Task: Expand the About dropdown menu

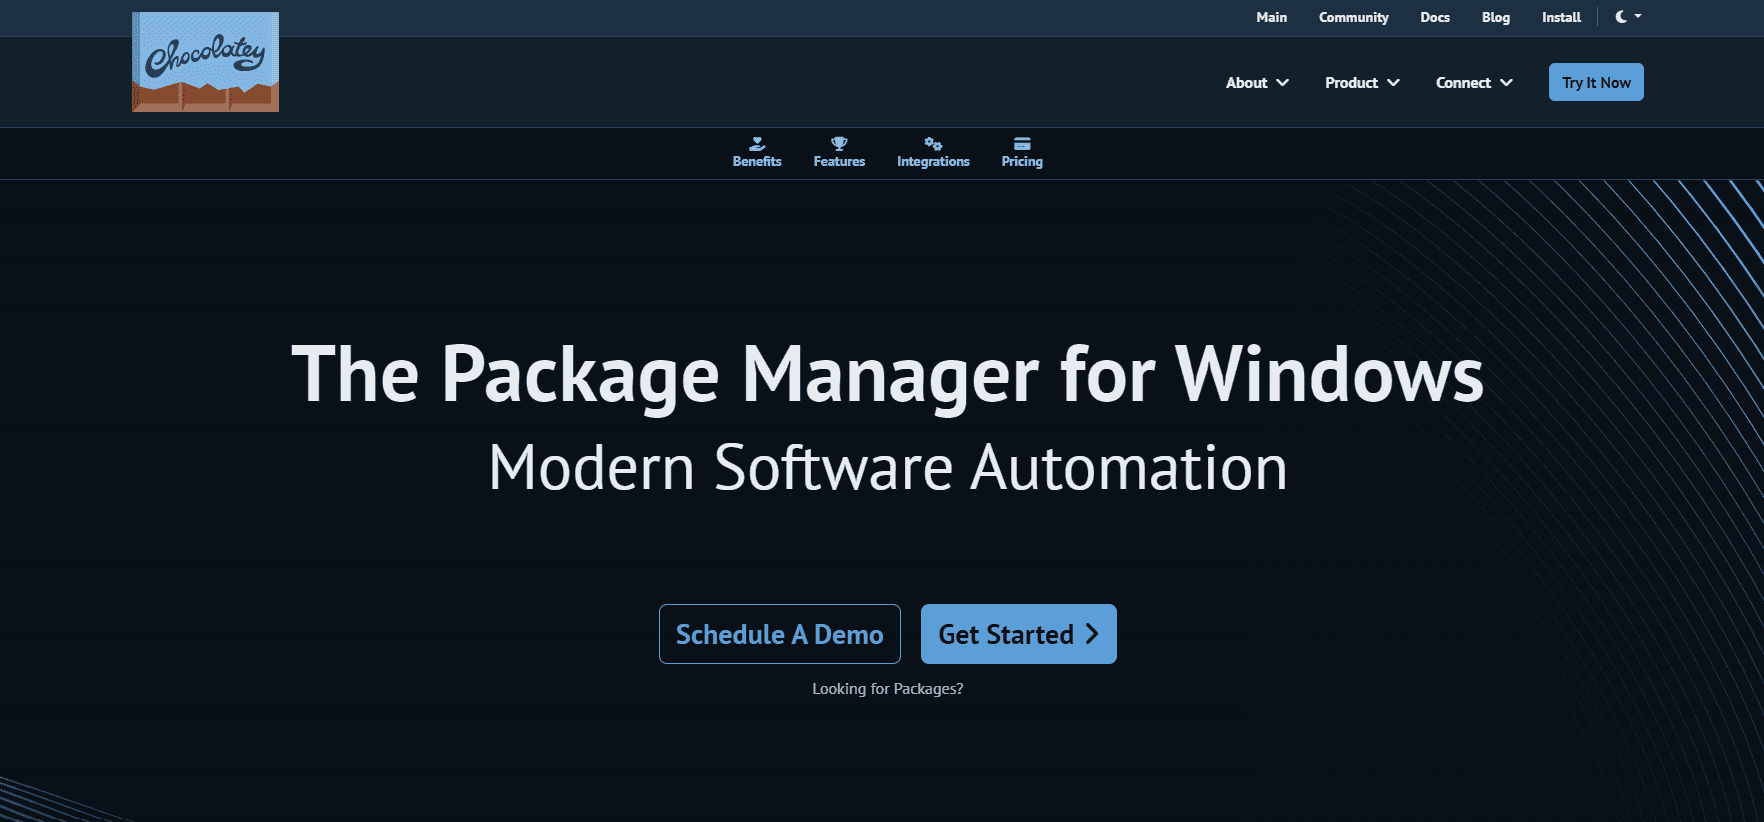Action: (1257, 83)
